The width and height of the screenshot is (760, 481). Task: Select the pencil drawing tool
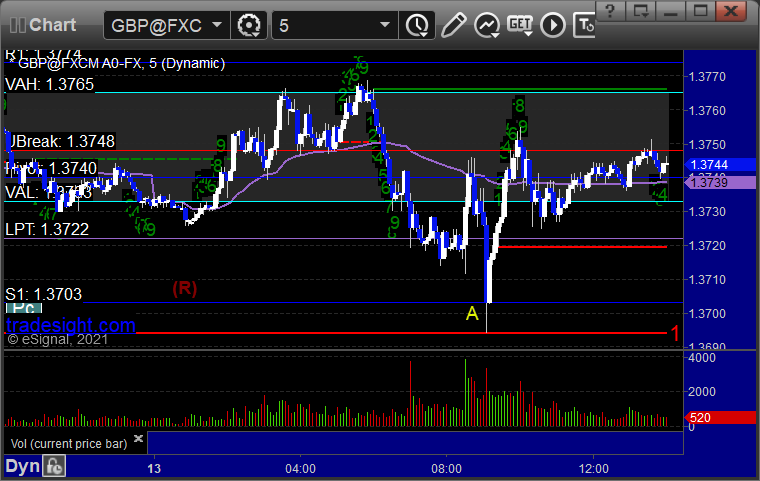pos(454,25)
